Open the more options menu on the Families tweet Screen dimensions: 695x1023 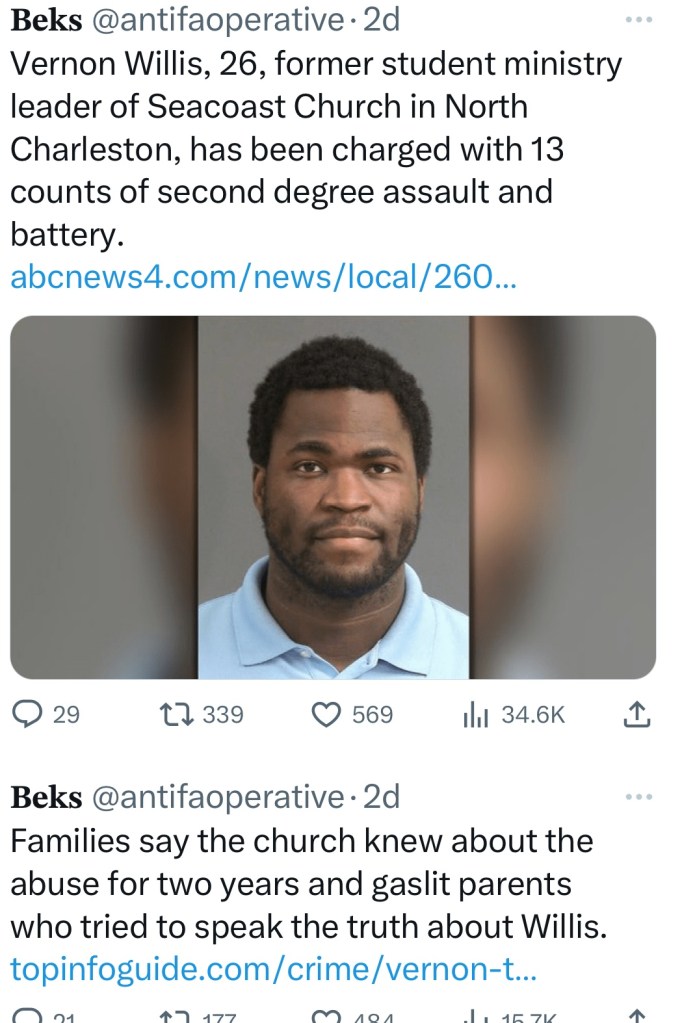[638, 797]
